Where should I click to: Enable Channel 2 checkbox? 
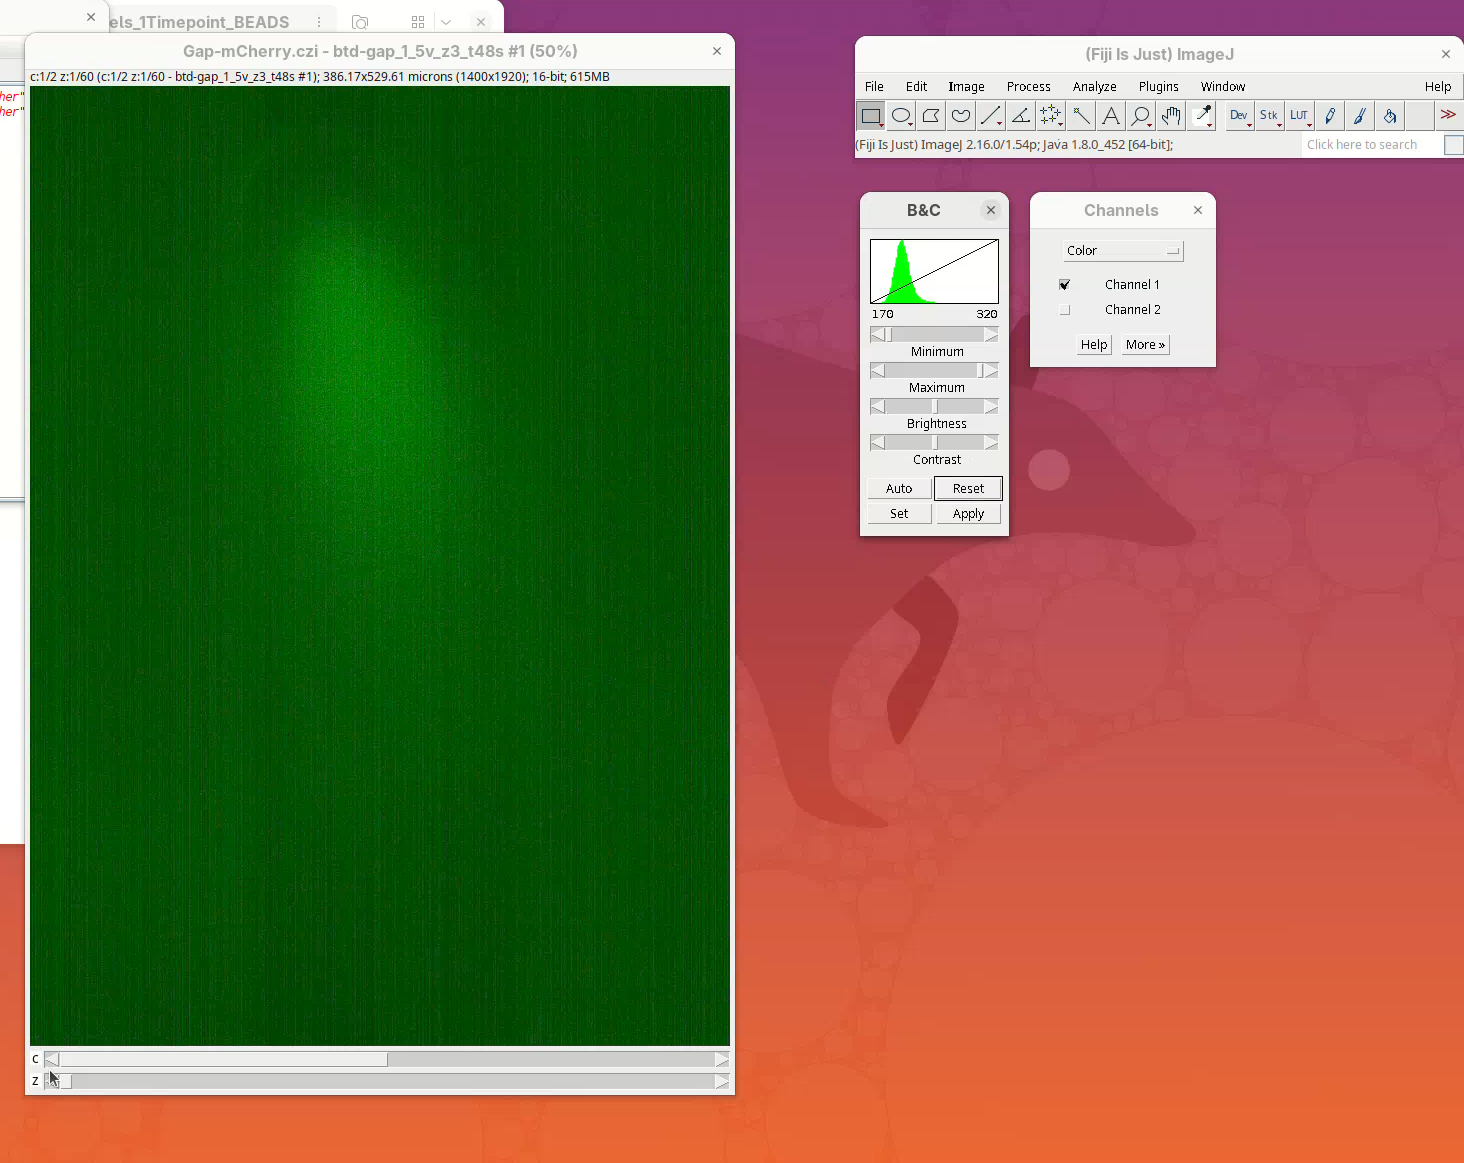click(1065, 310)
